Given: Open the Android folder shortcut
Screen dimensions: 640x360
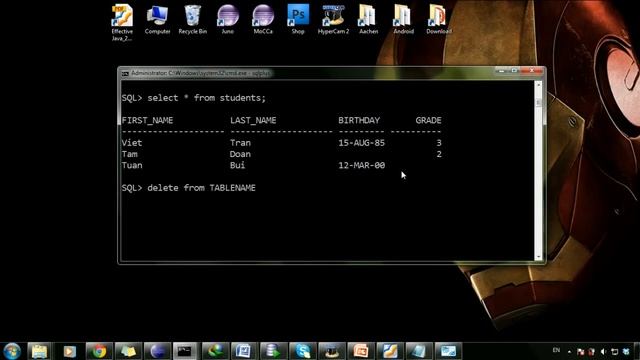Looking at the screenshot, I should point(403,20).
